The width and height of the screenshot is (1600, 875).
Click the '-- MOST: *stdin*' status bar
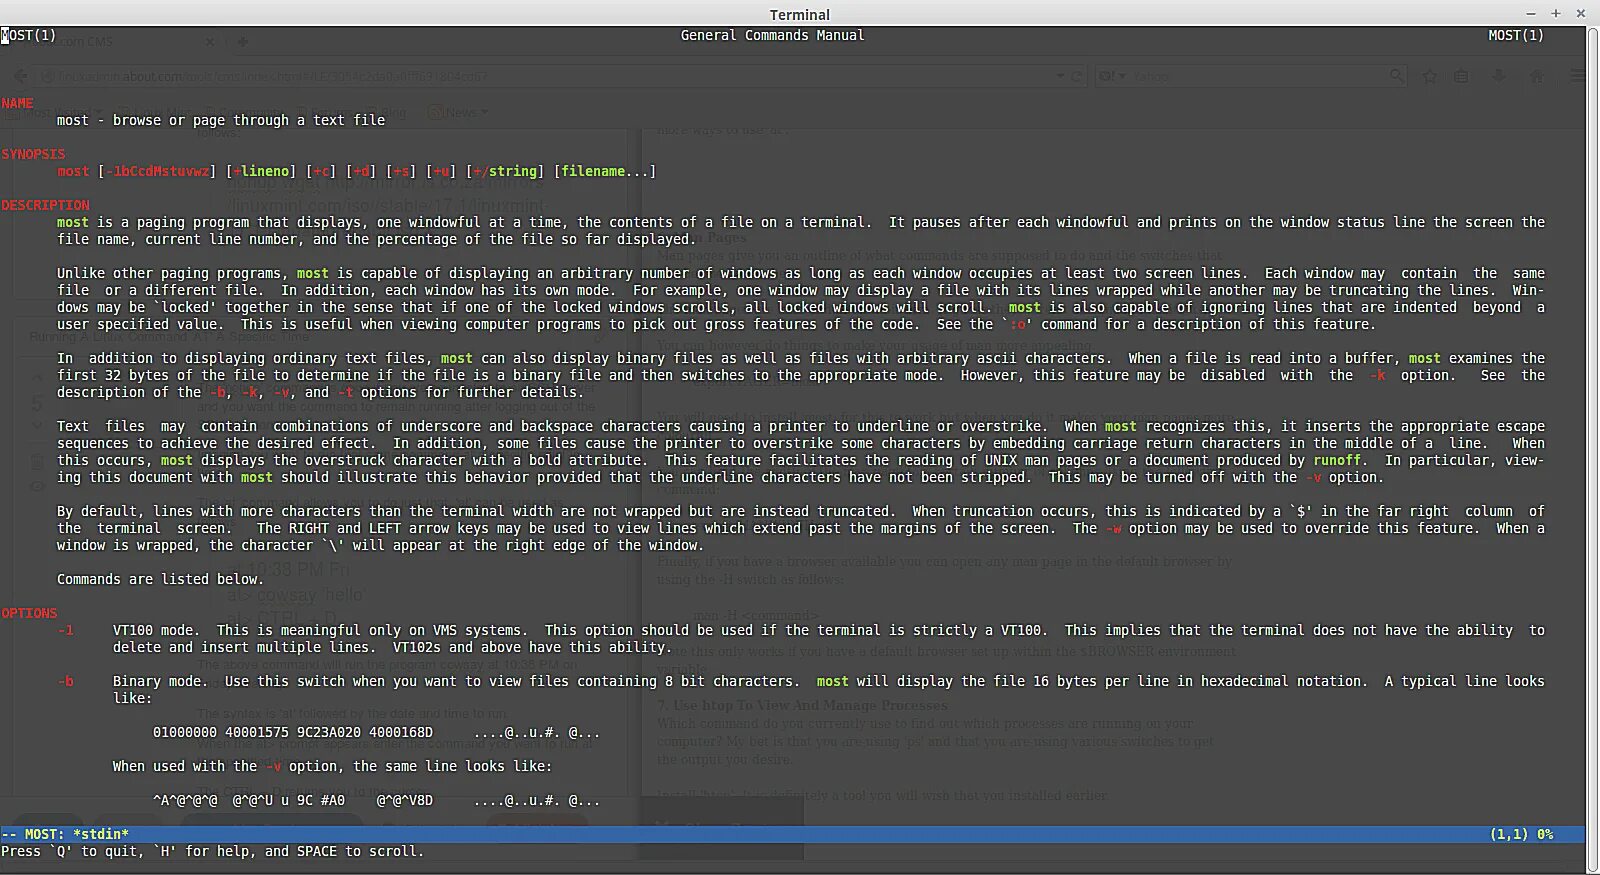[793, 834]
